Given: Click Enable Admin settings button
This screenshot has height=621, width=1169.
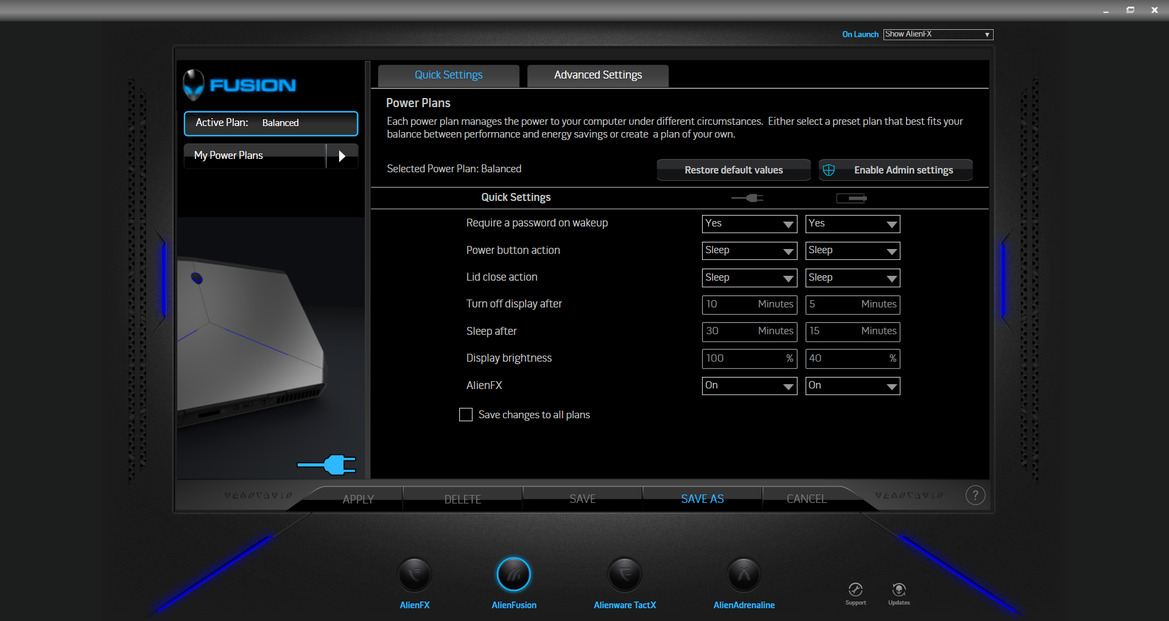Looking at the screenshot, I should [x=895, y=170].
